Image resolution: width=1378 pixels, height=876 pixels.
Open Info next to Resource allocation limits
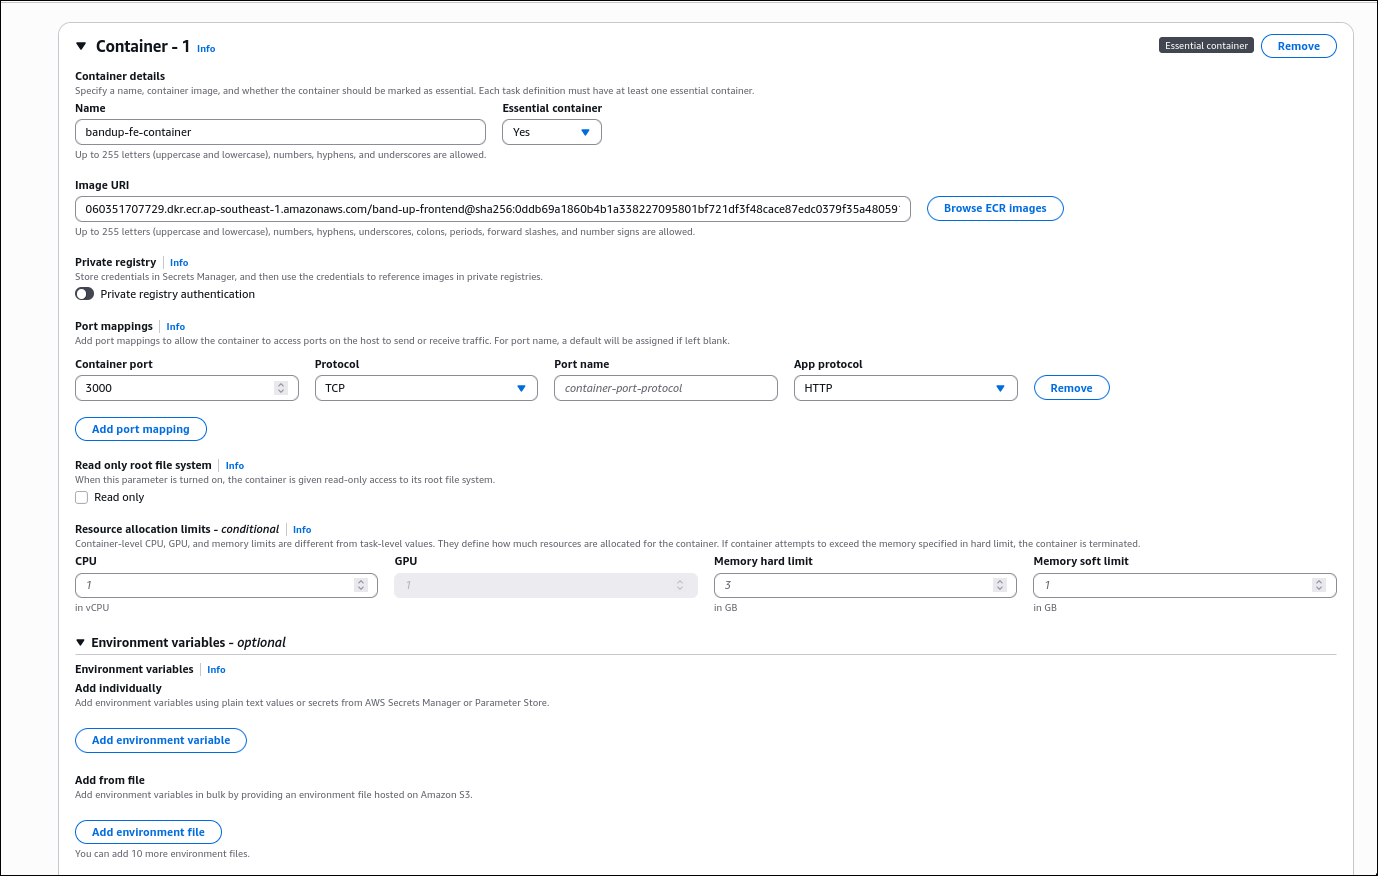point(301,529)
